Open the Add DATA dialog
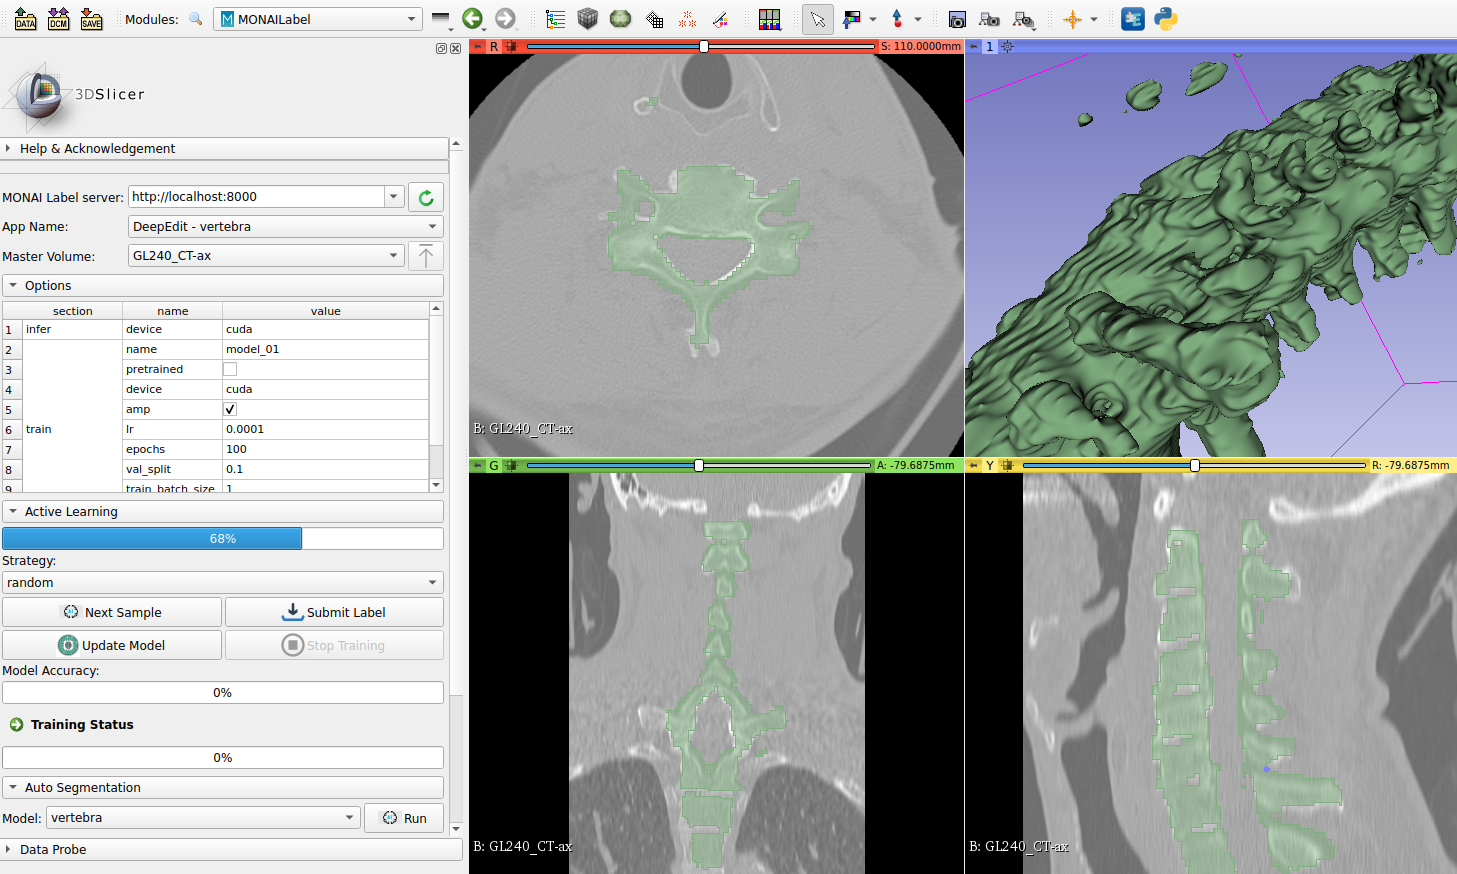 point(26,18)
